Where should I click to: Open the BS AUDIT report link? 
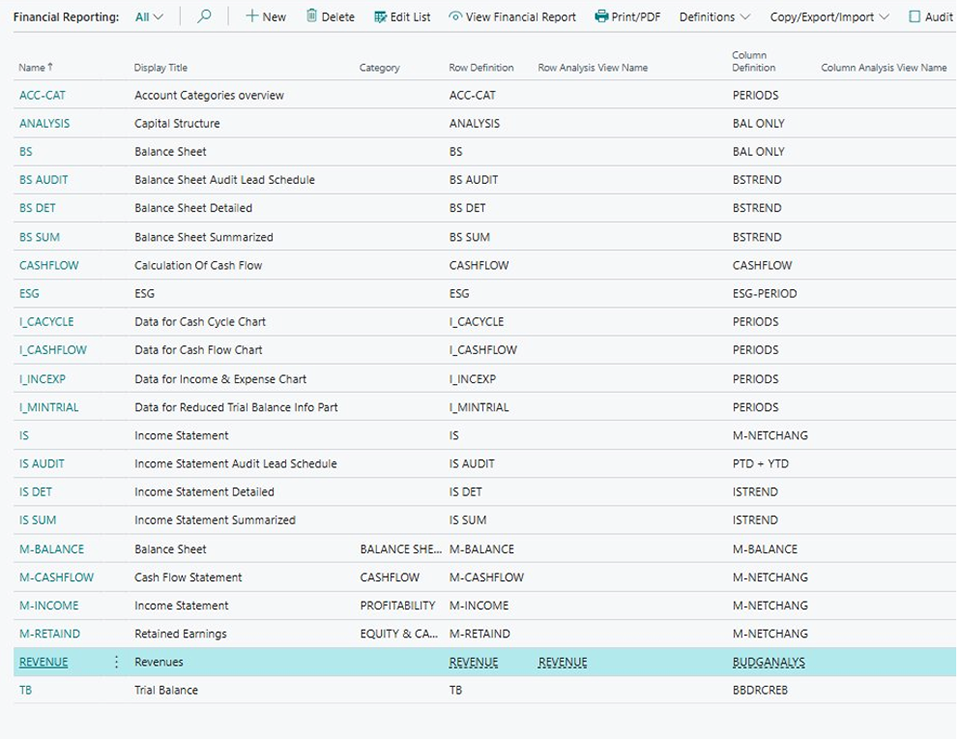coord(43,180)
